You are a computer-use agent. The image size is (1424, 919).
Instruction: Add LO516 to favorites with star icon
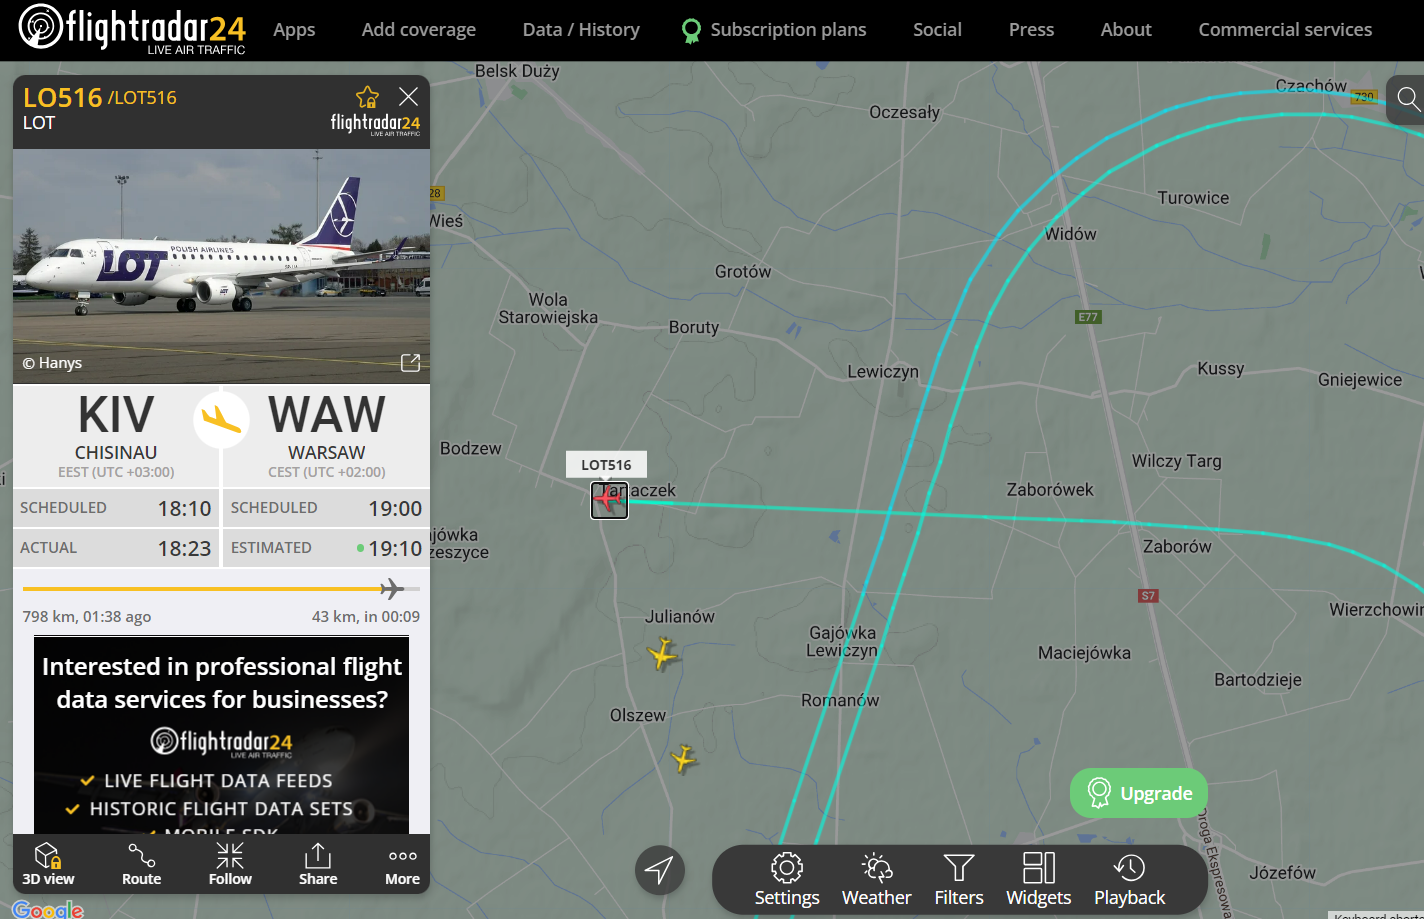point(367,97)
